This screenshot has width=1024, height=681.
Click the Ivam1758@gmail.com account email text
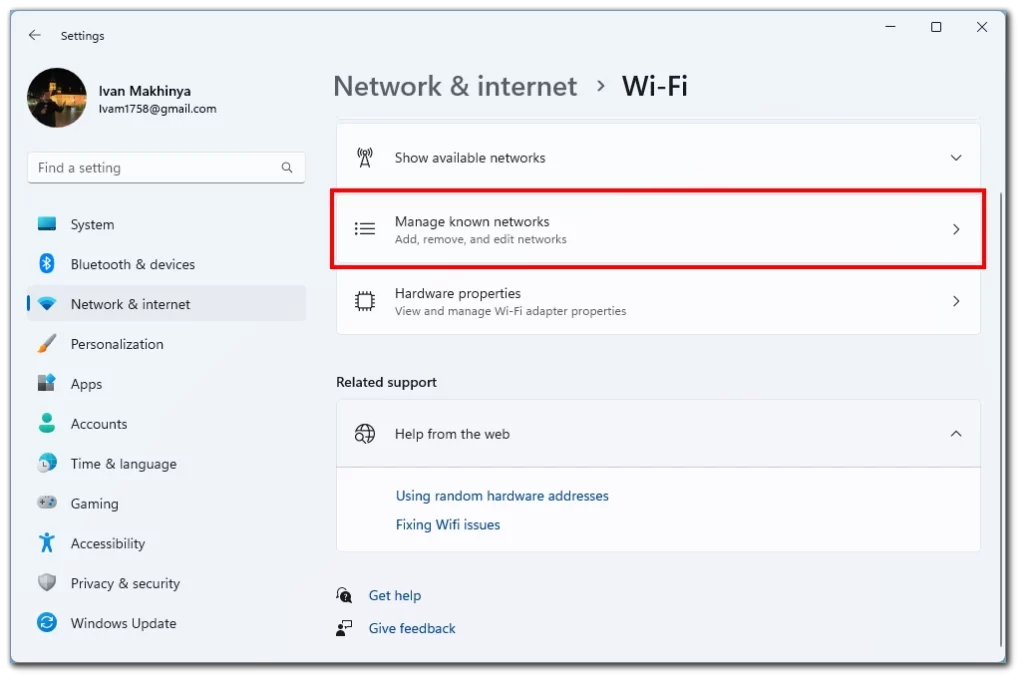(157, 109)
